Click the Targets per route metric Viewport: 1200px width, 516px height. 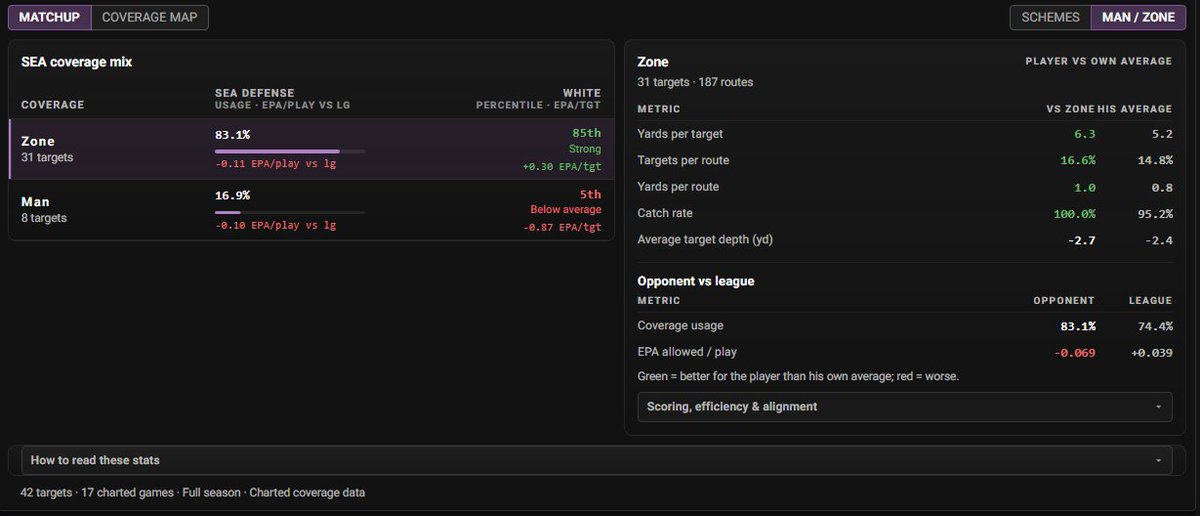pos(683,160)
